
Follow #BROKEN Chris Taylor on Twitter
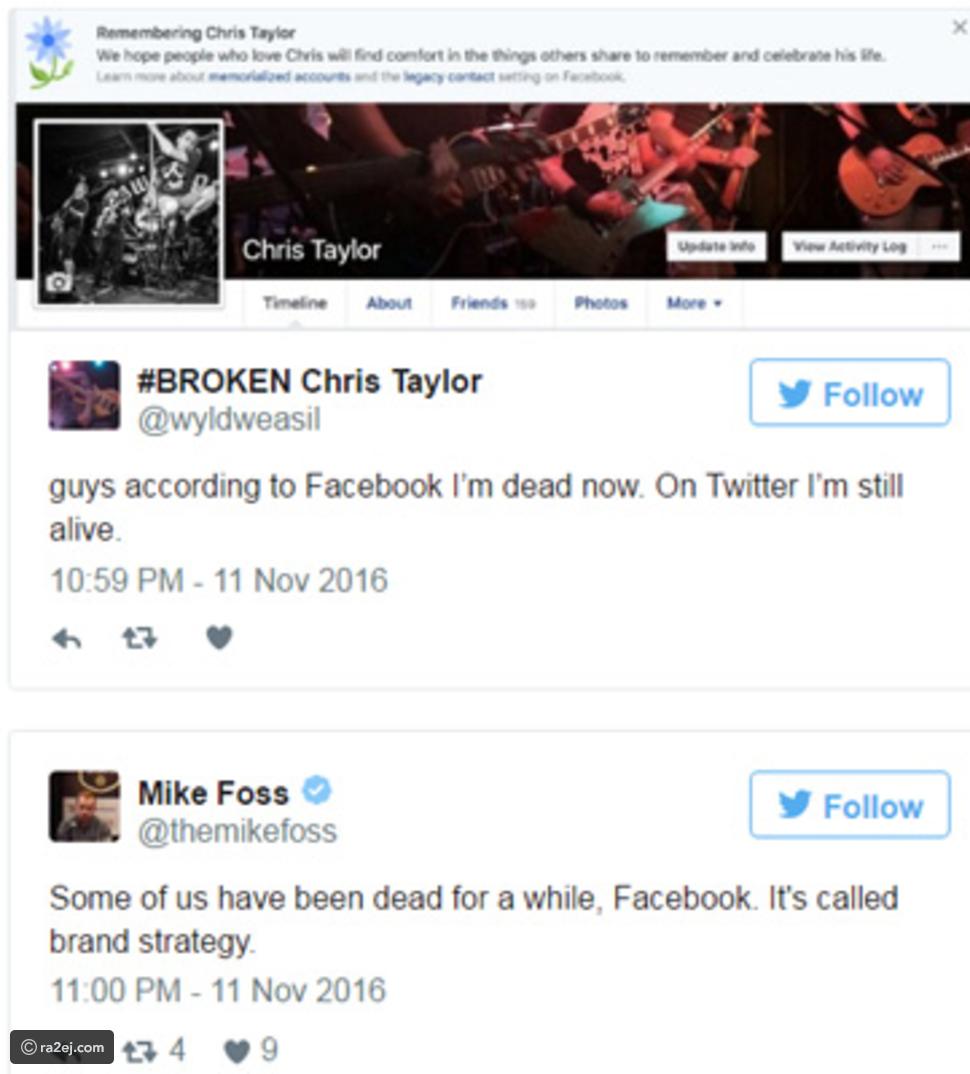pos(849,392)
